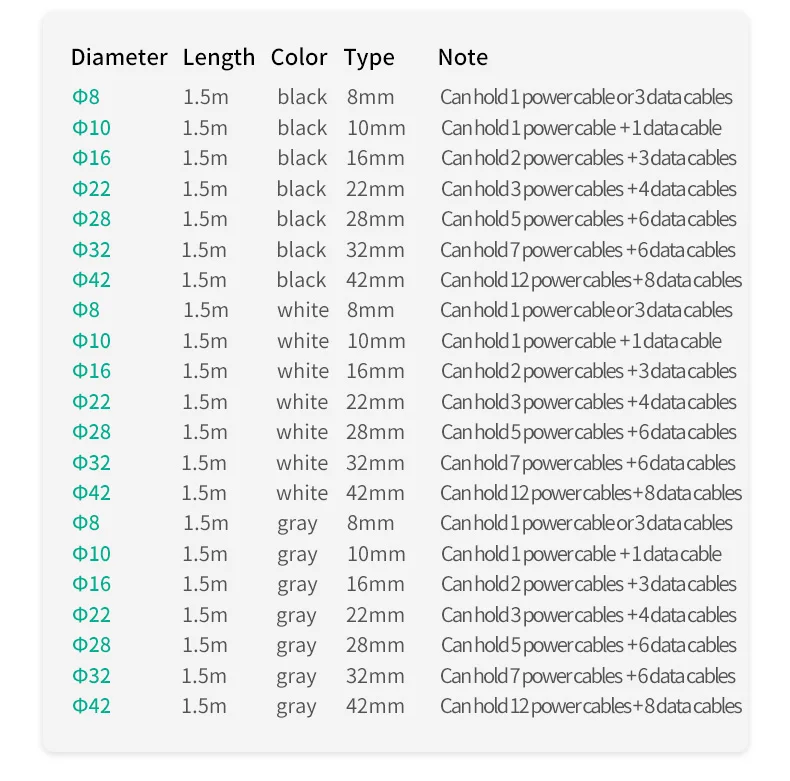Click the Diameter column header

pyautogui.click(x=119, y=57)
